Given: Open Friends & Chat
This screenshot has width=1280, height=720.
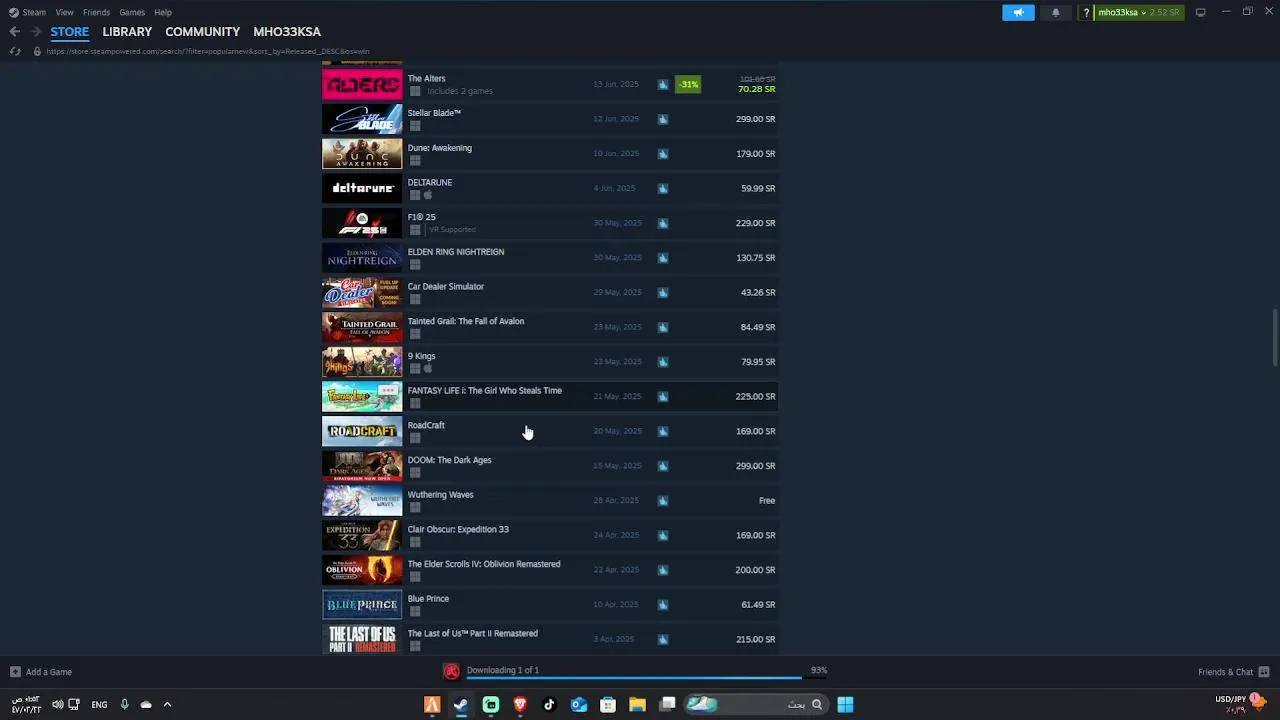Looking at the screenshot, I should pos(1233,672).
